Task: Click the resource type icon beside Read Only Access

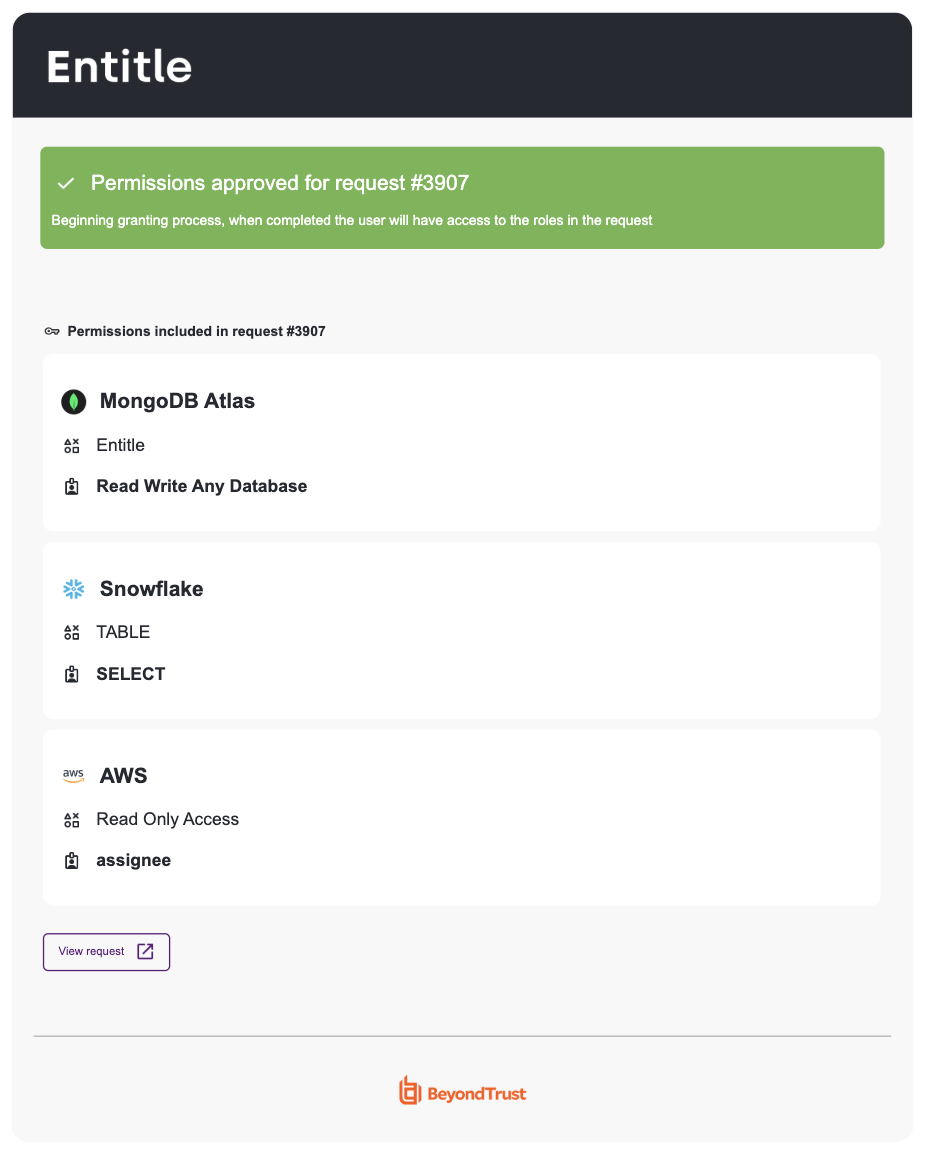Action: (71, 820)
